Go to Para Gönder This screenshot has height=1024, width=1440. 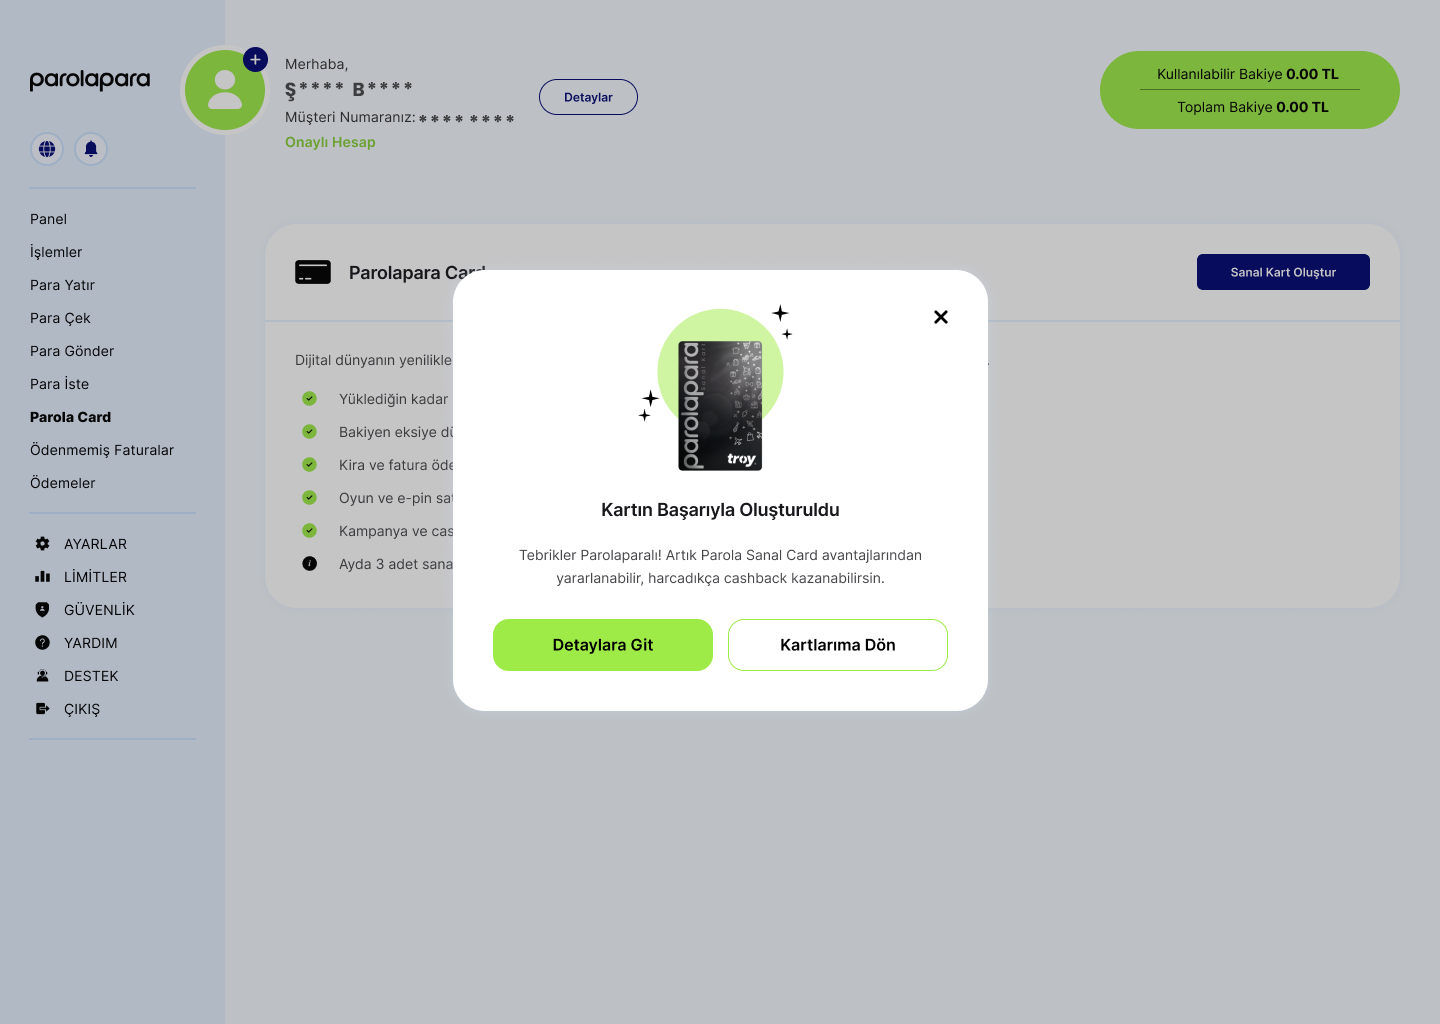coord(72,351)
